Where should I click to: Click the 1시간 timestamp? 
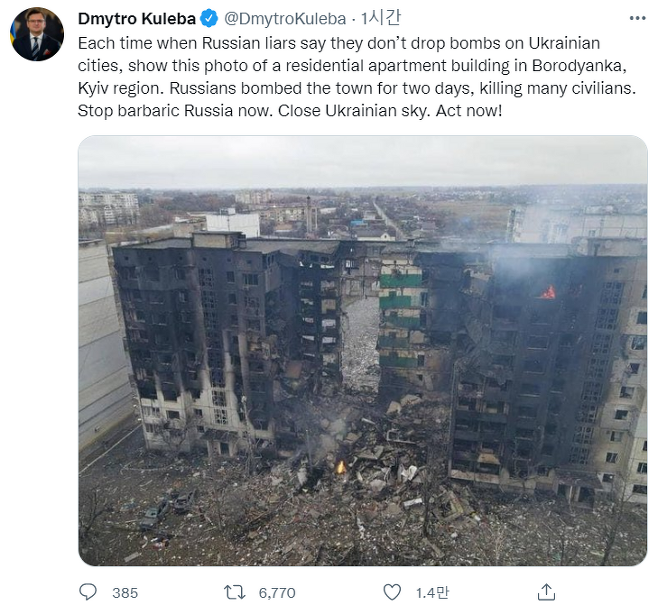pos(381,18)
